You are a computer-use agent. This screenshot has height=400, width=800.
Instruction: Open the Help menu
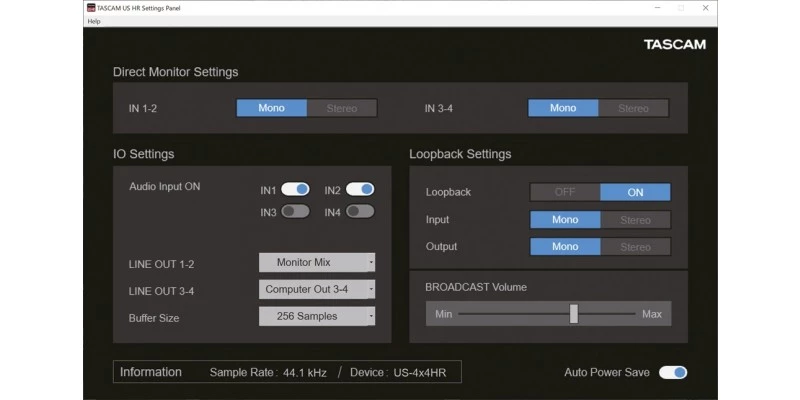click(94, 21)
